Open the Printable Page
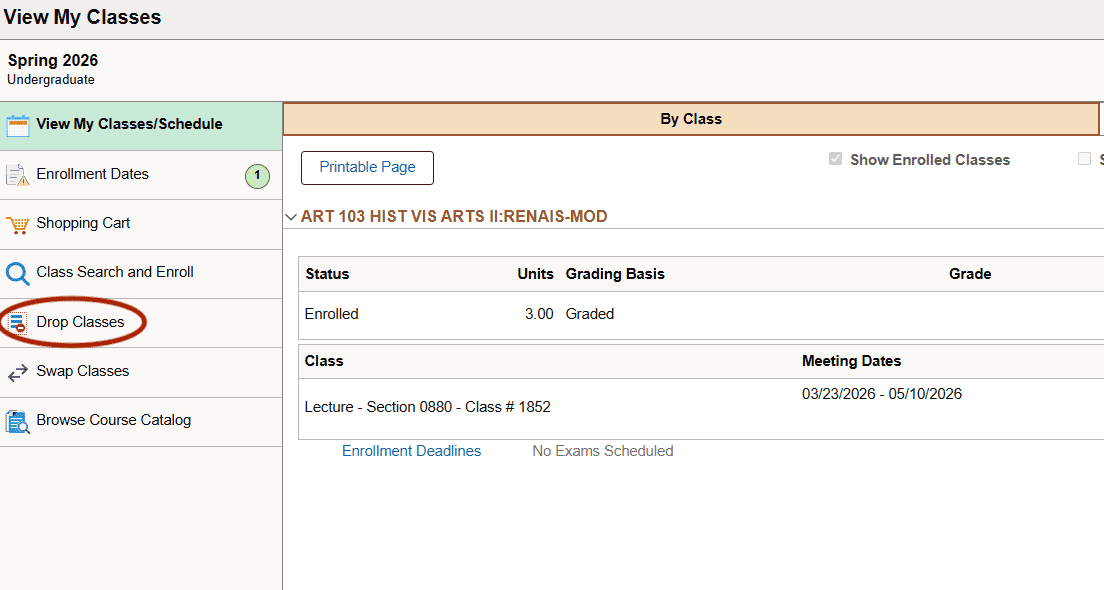This screenshot has width=1104, height=590. point(367,167)
